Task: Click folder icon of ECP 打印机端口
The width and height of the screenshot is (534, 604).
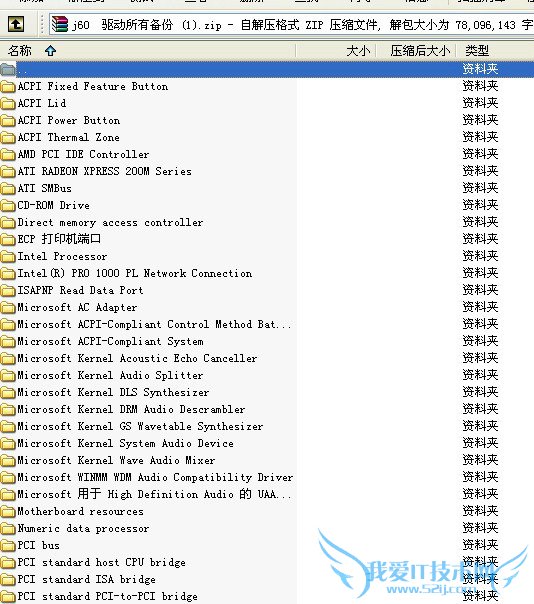Action: pos(8,239)
